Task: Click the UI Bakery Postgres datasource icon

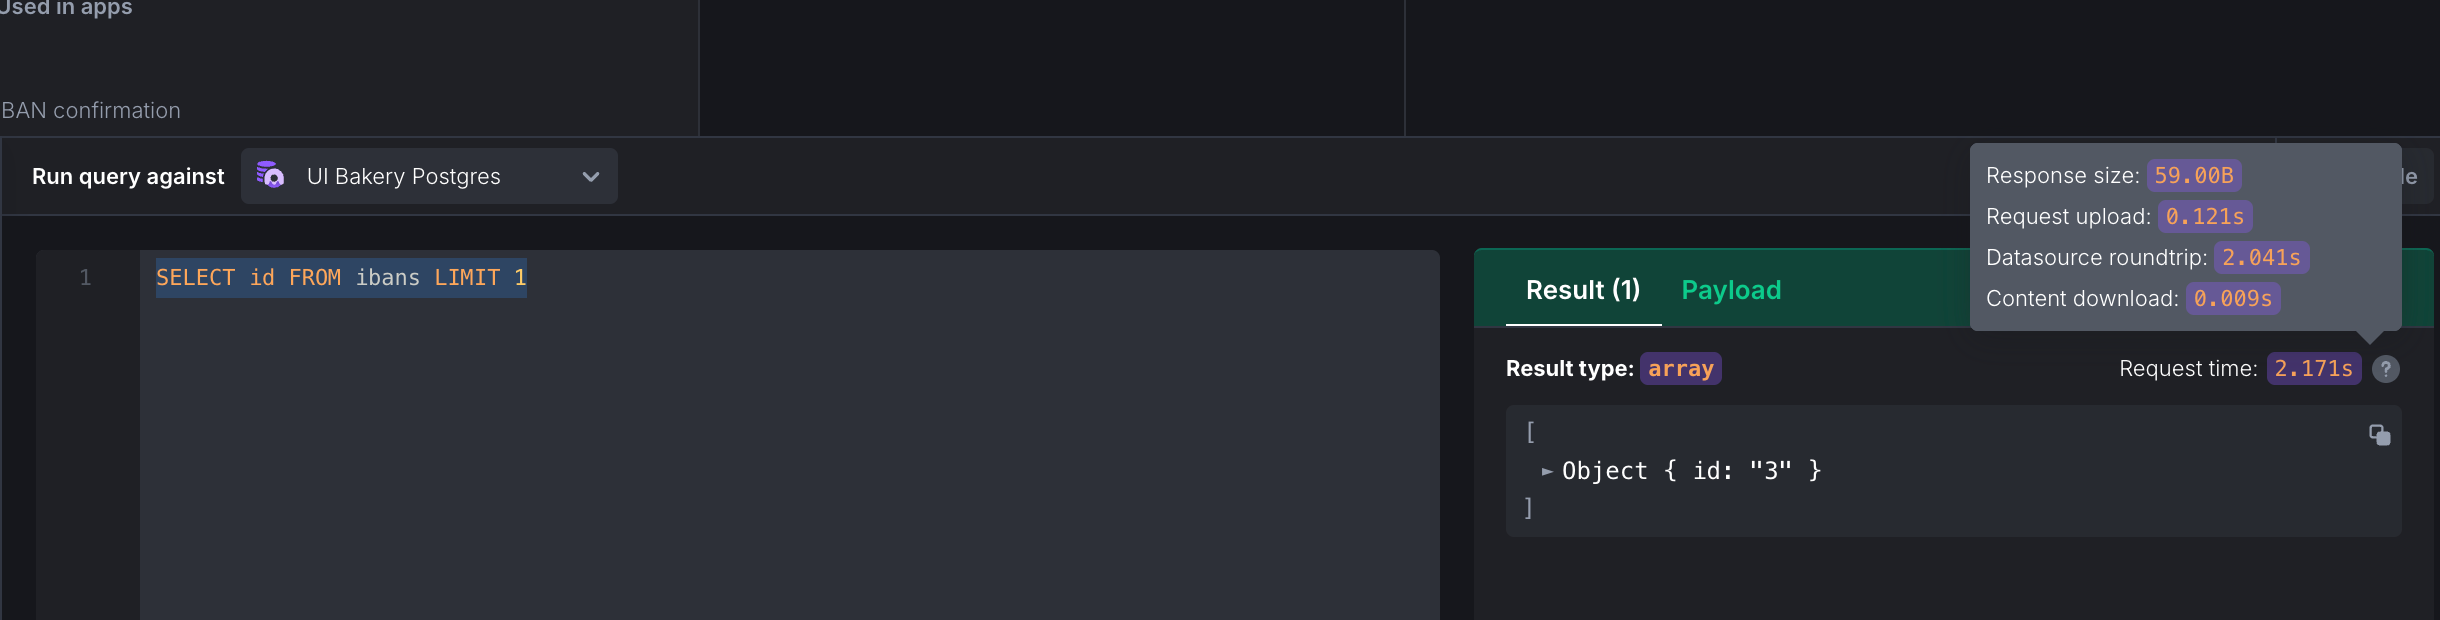Action: point(270,175)
